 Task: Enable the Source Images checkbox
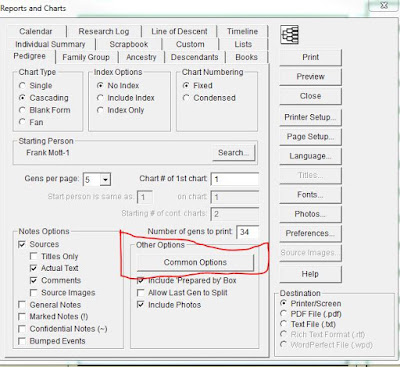point(33,293)
